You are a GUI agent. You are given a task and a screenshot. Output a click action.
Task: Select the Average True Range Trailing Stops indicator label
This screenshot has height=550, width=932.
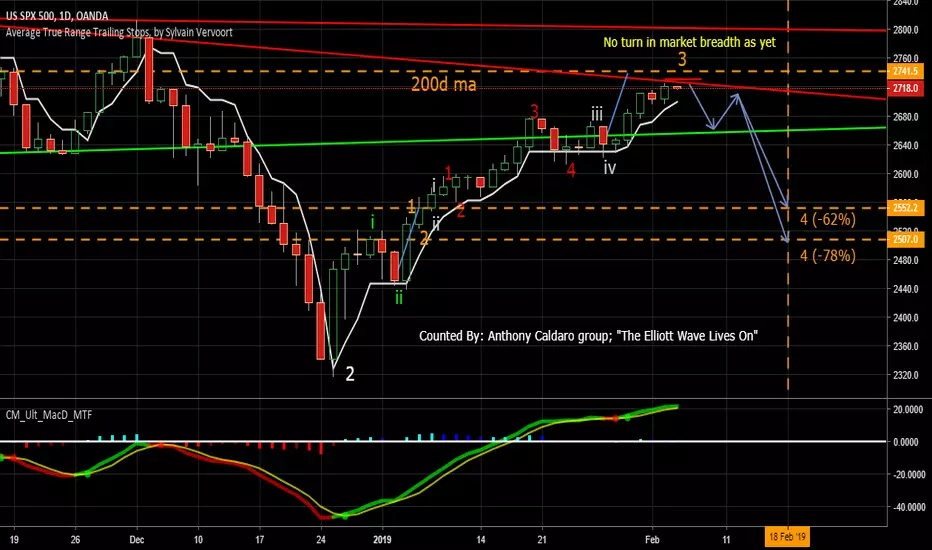[119, 32]
